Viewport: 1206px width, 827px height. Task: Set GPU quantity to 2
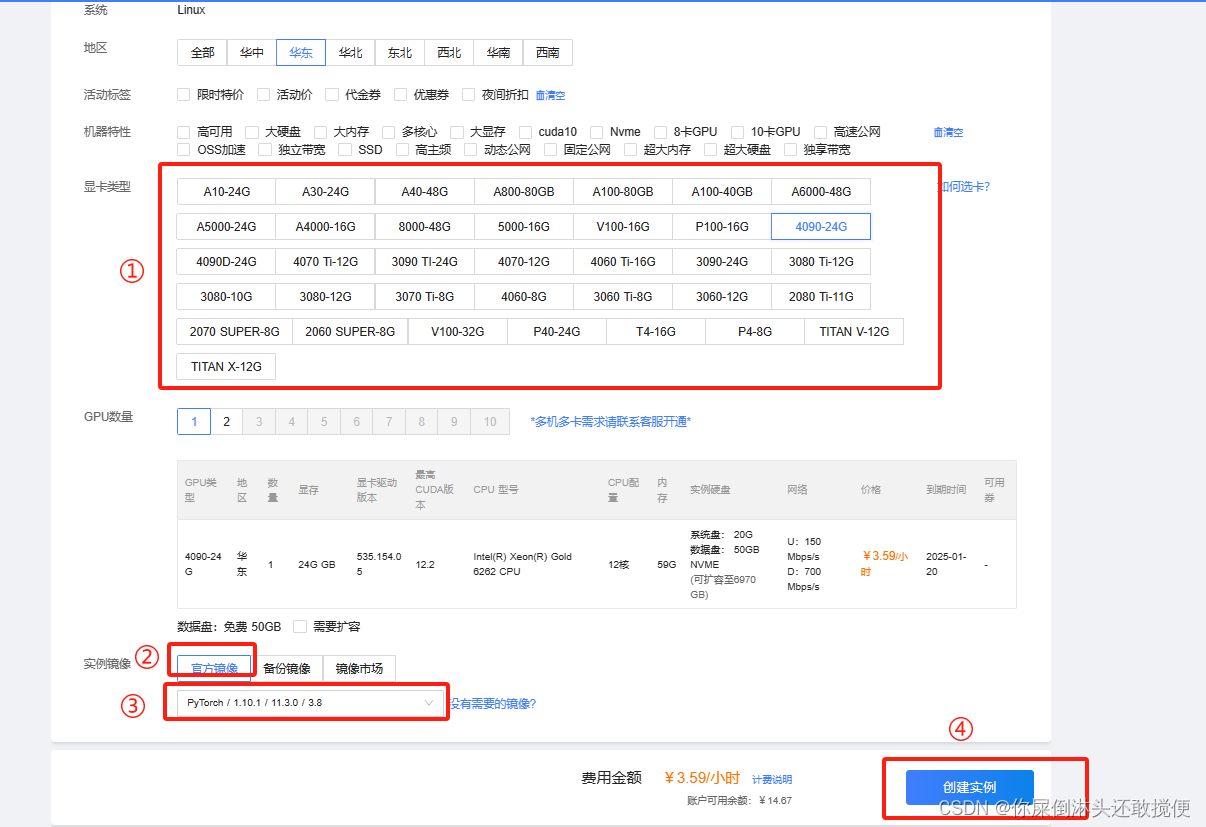[x=226, y=422]
